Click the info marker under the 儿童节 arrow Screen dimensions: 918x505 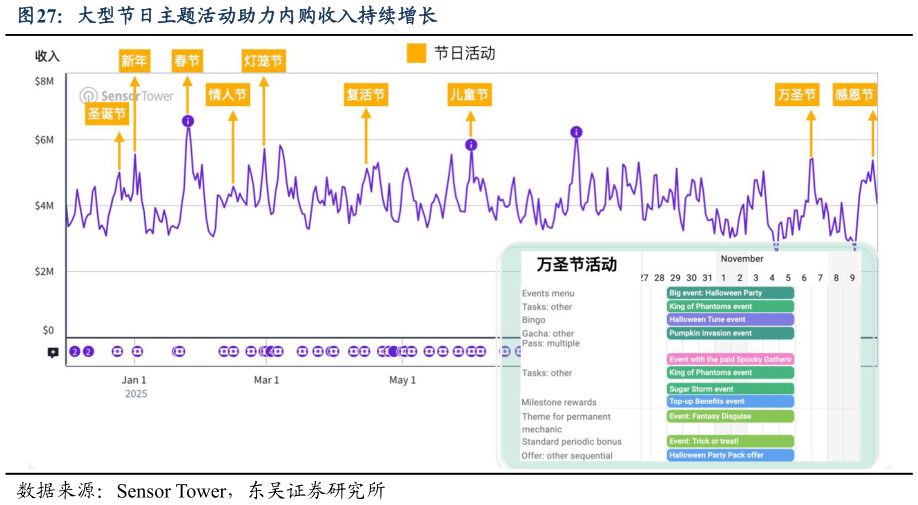pyautogui.click(x=471, y=145)
